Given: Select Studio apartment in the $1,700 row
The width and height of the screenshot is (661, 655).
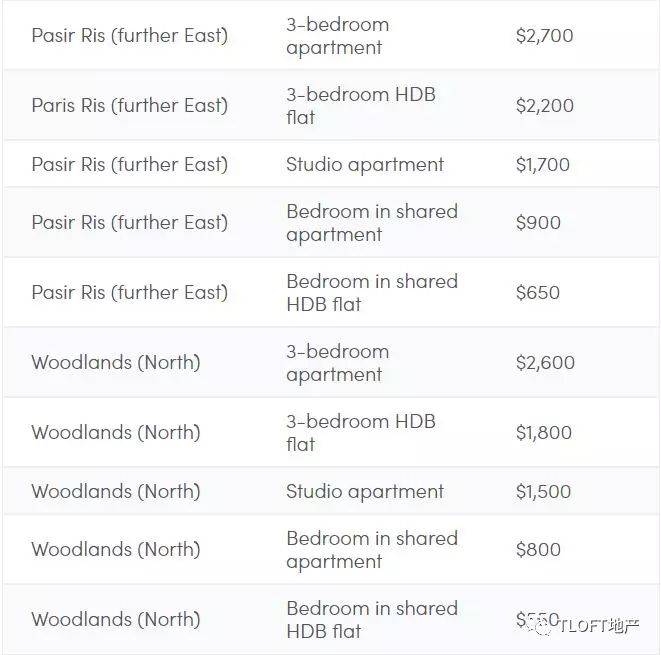Looking at the screenshot, I should (364, 165).
